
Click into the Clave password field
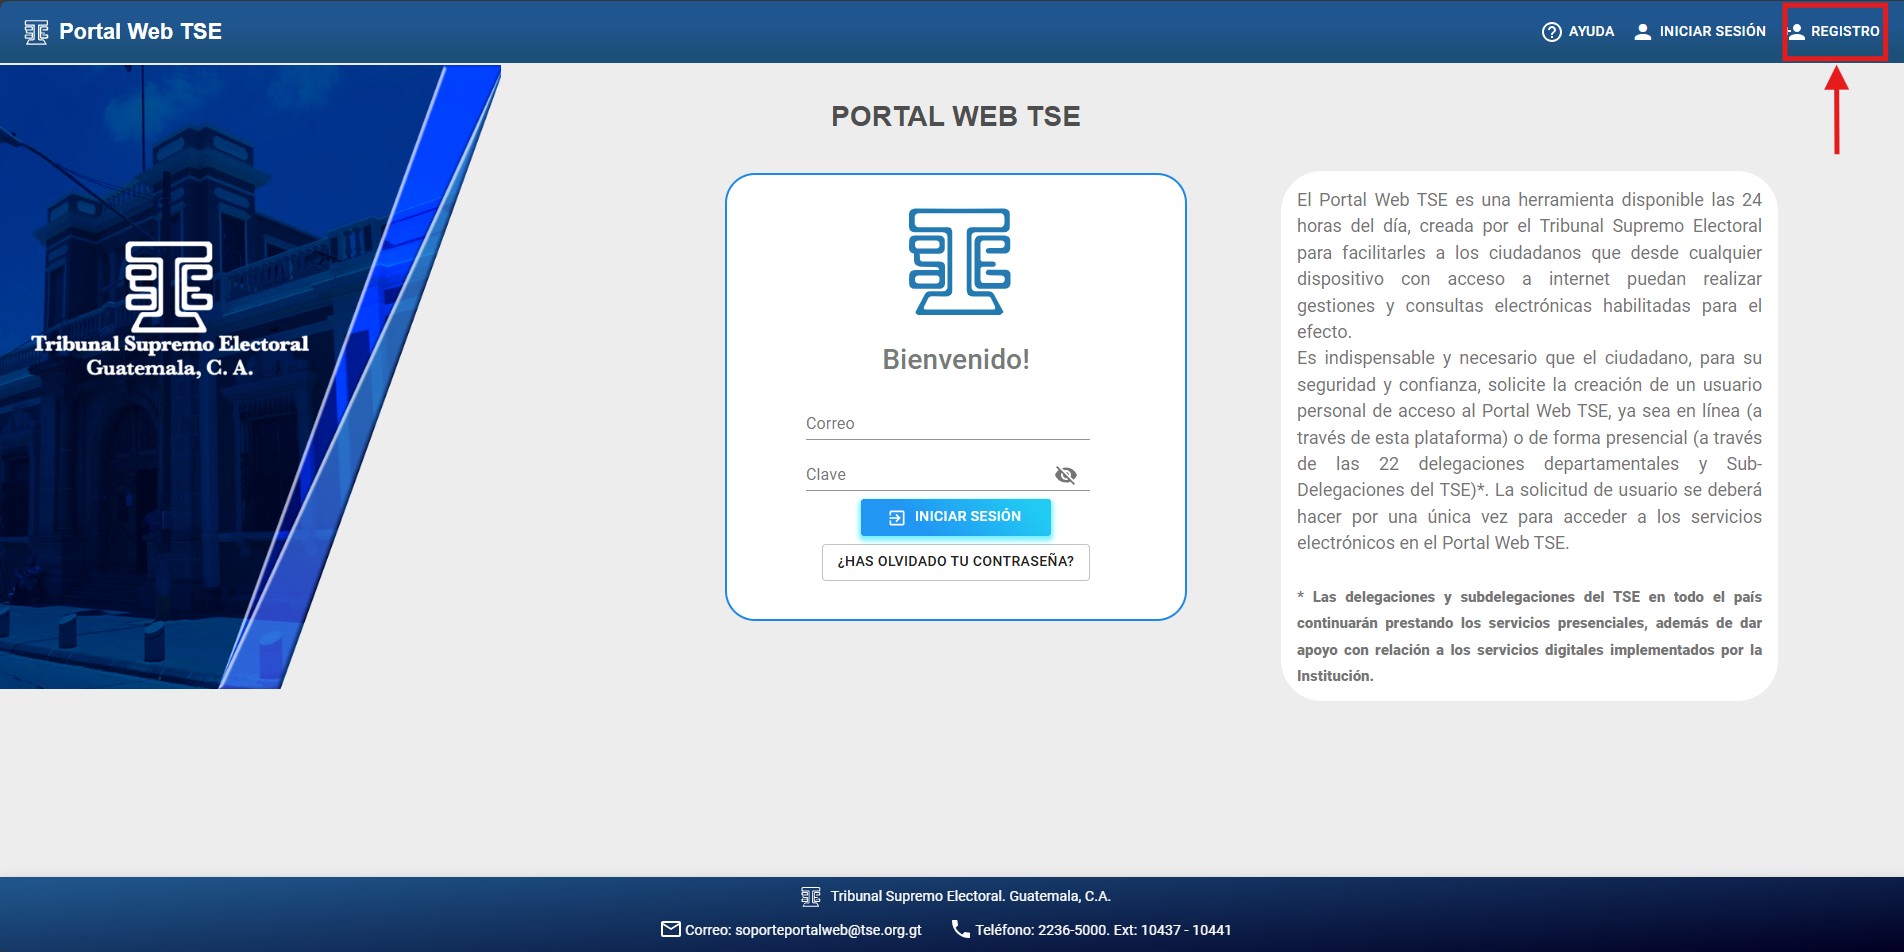click(x=925, y=475)
